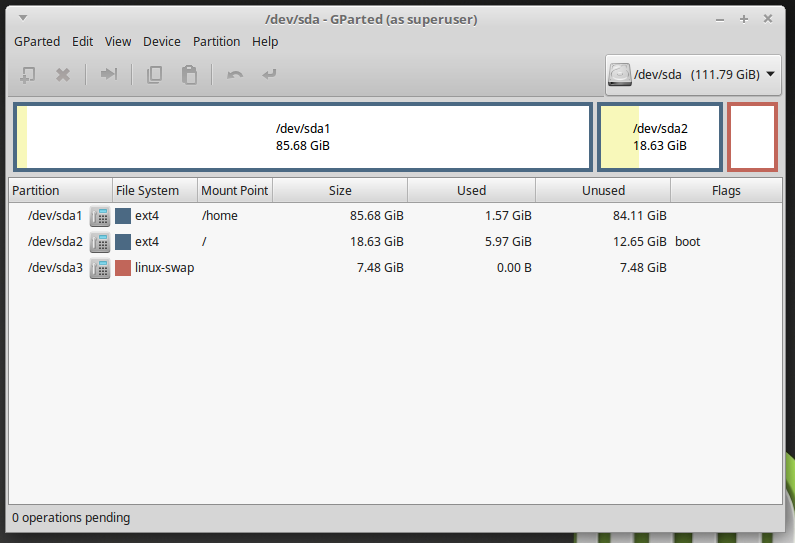Select the linux-swap color swatch in /dev/sda3 row

pyautogui.click(x=123, y=268)
